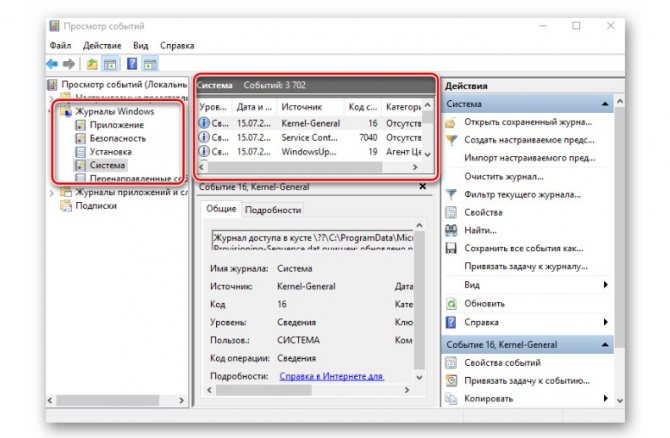The width and height of the screenshot is (670, 438).
Task: Click the Копировать pages icon
Action: (451, 399)
